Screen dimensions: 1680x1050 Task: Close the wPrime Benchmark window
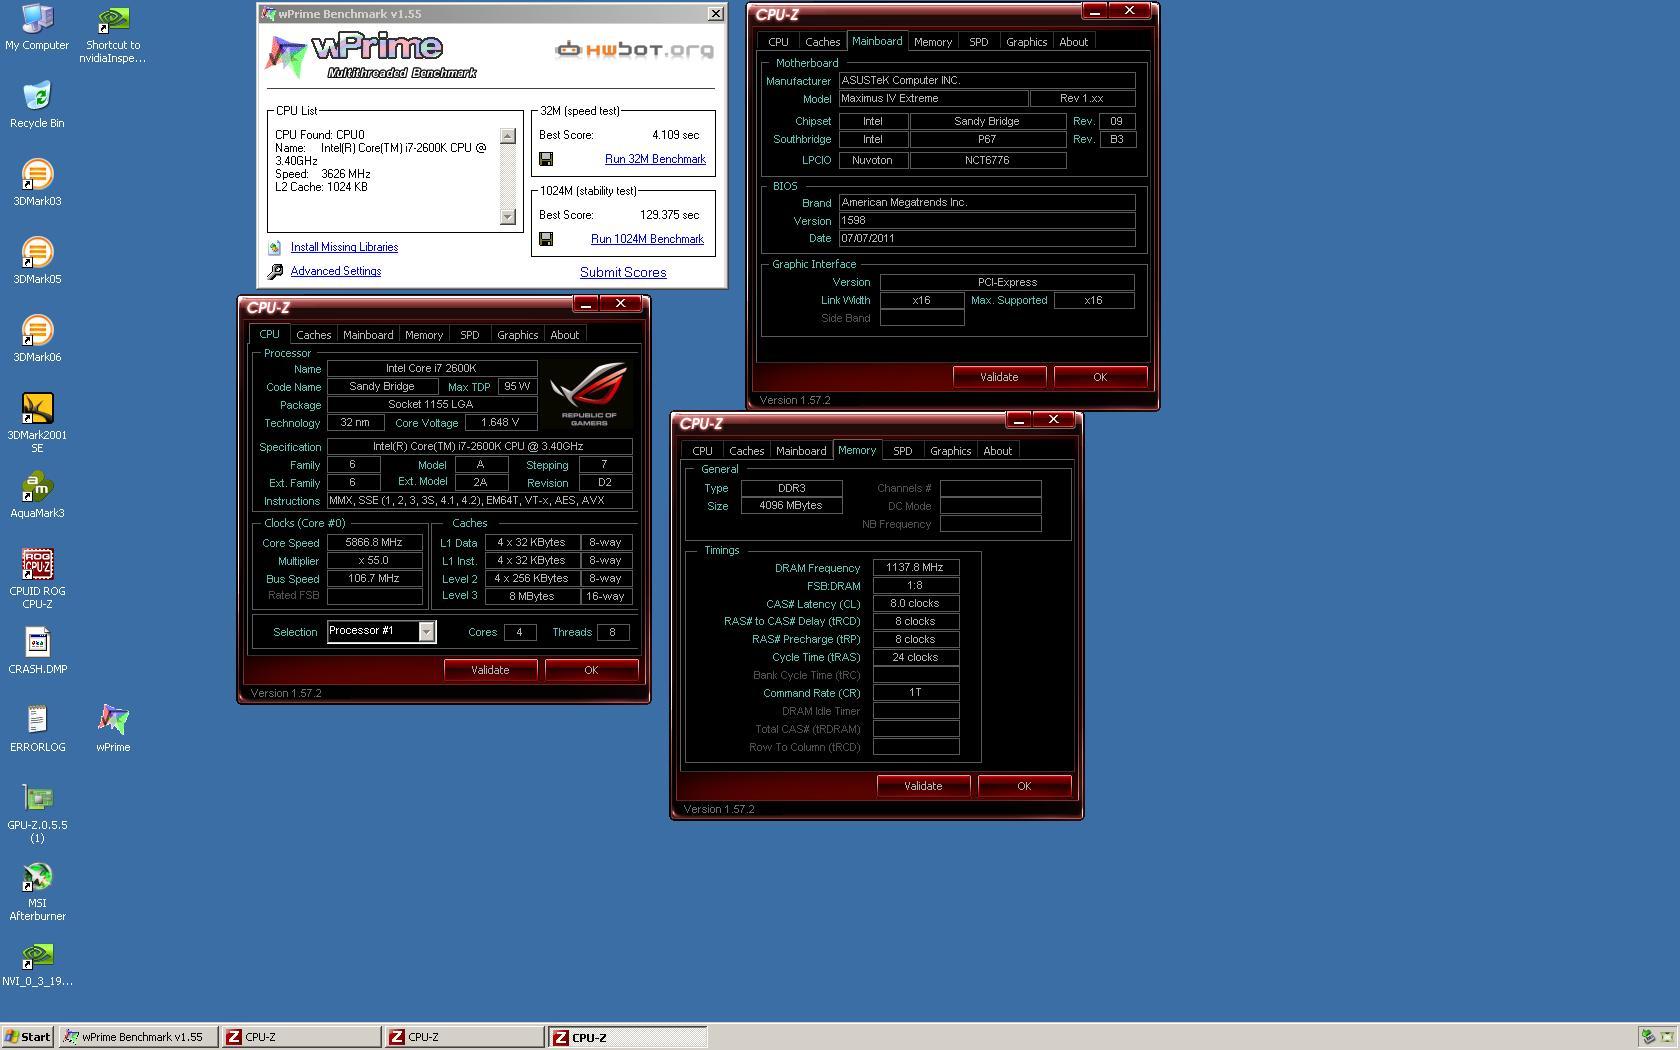tap(715, 14)
